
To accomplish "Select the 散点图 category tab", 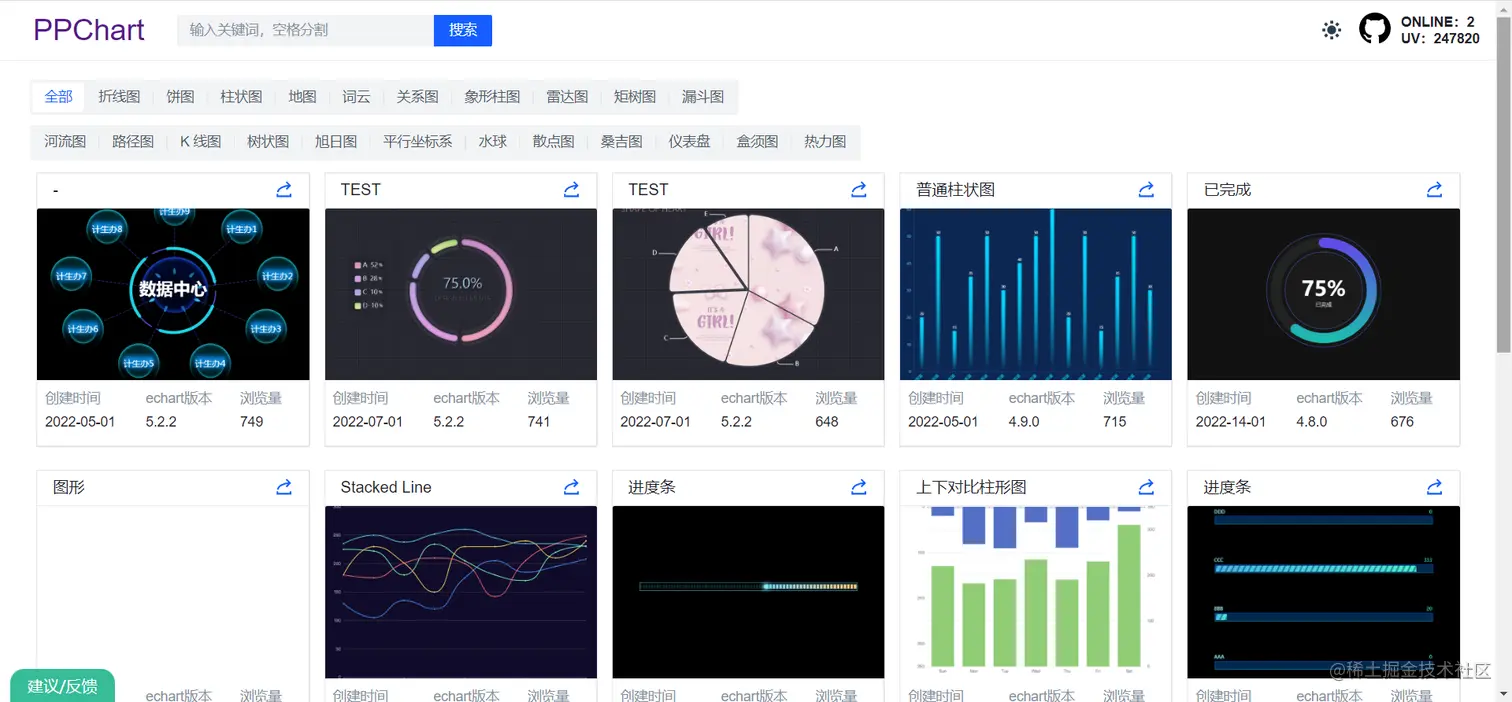I will [x=553, y=142].
